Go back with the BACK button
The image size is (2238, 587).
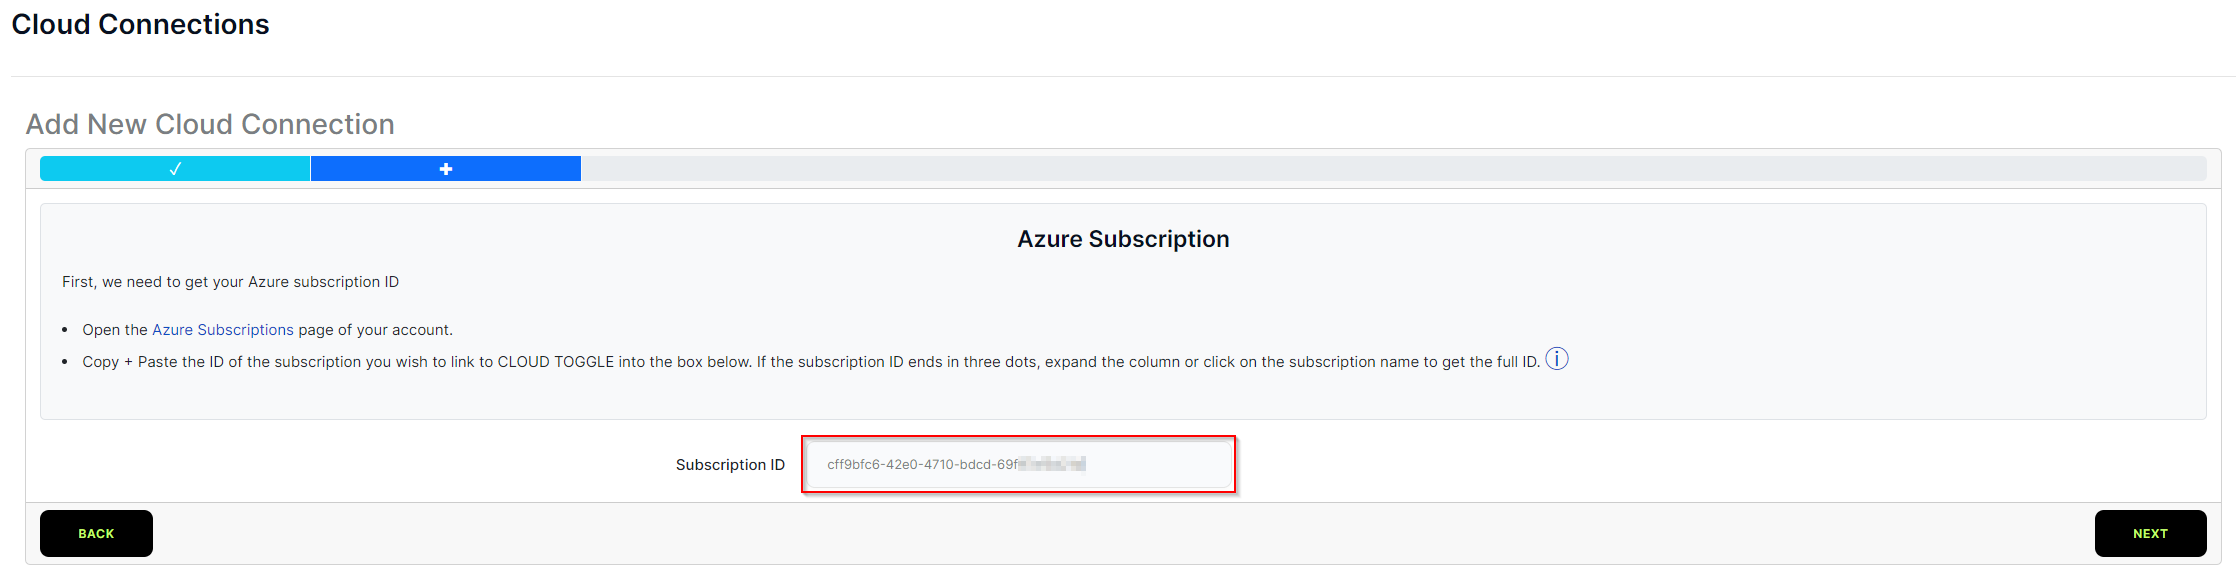point(96,533)
